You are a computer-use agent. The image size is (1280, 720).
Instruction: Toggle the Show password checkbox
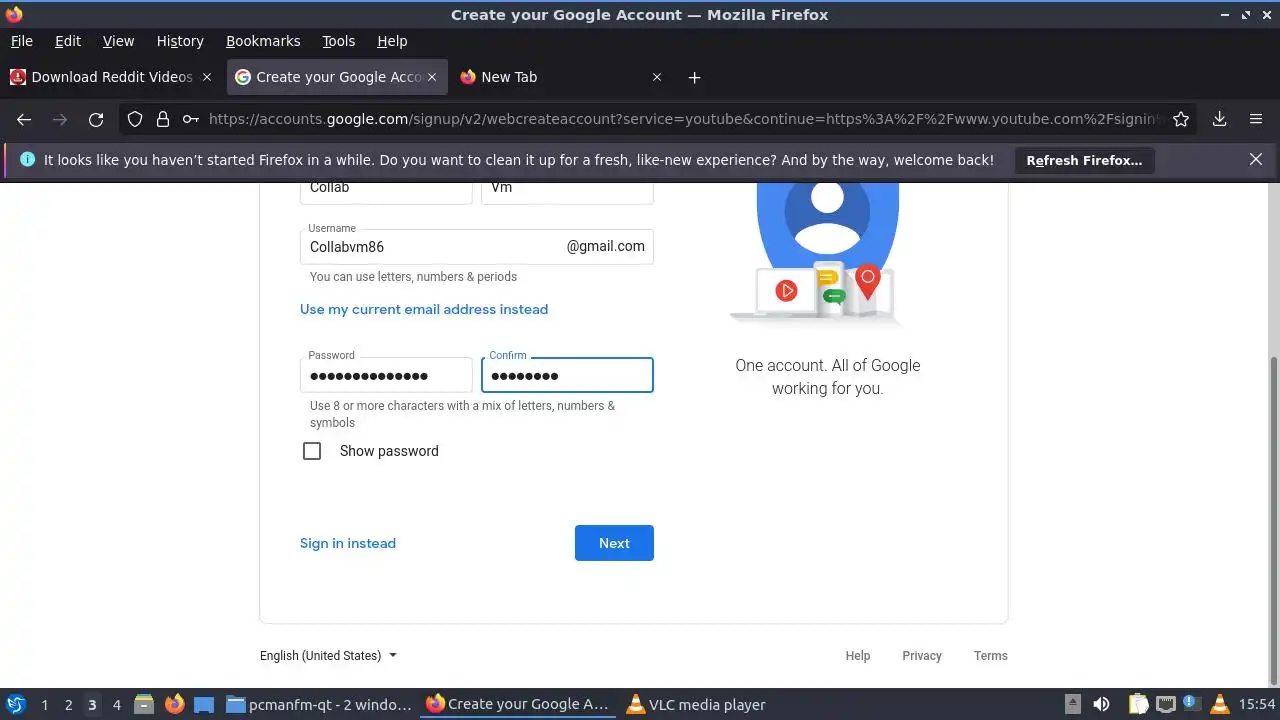pos(312,451)
